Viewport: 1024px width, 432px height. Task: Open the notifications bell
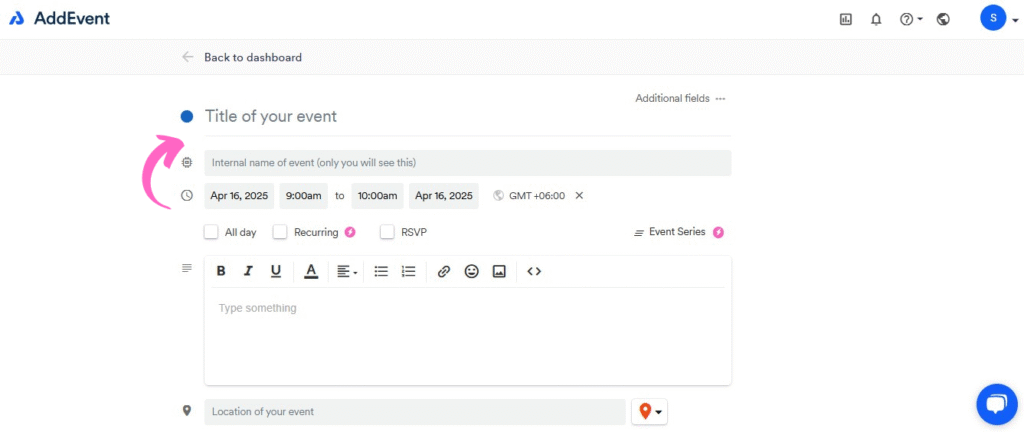coord(876,20)
